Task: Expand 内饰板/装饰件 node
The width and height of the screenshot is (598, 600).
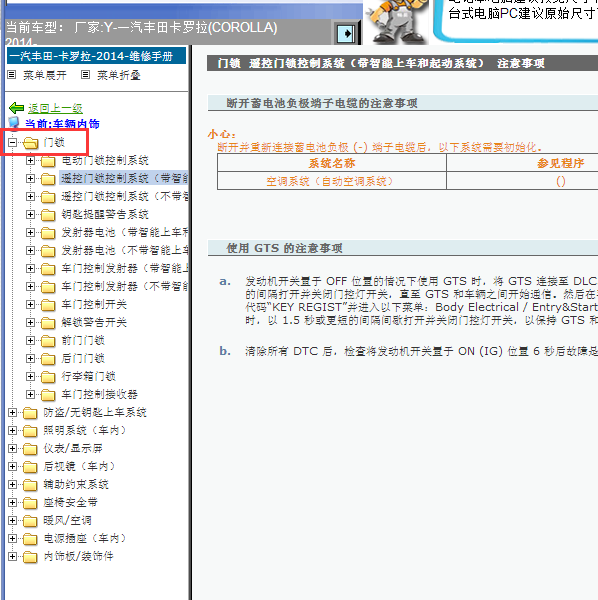Action: click(13, 556)
